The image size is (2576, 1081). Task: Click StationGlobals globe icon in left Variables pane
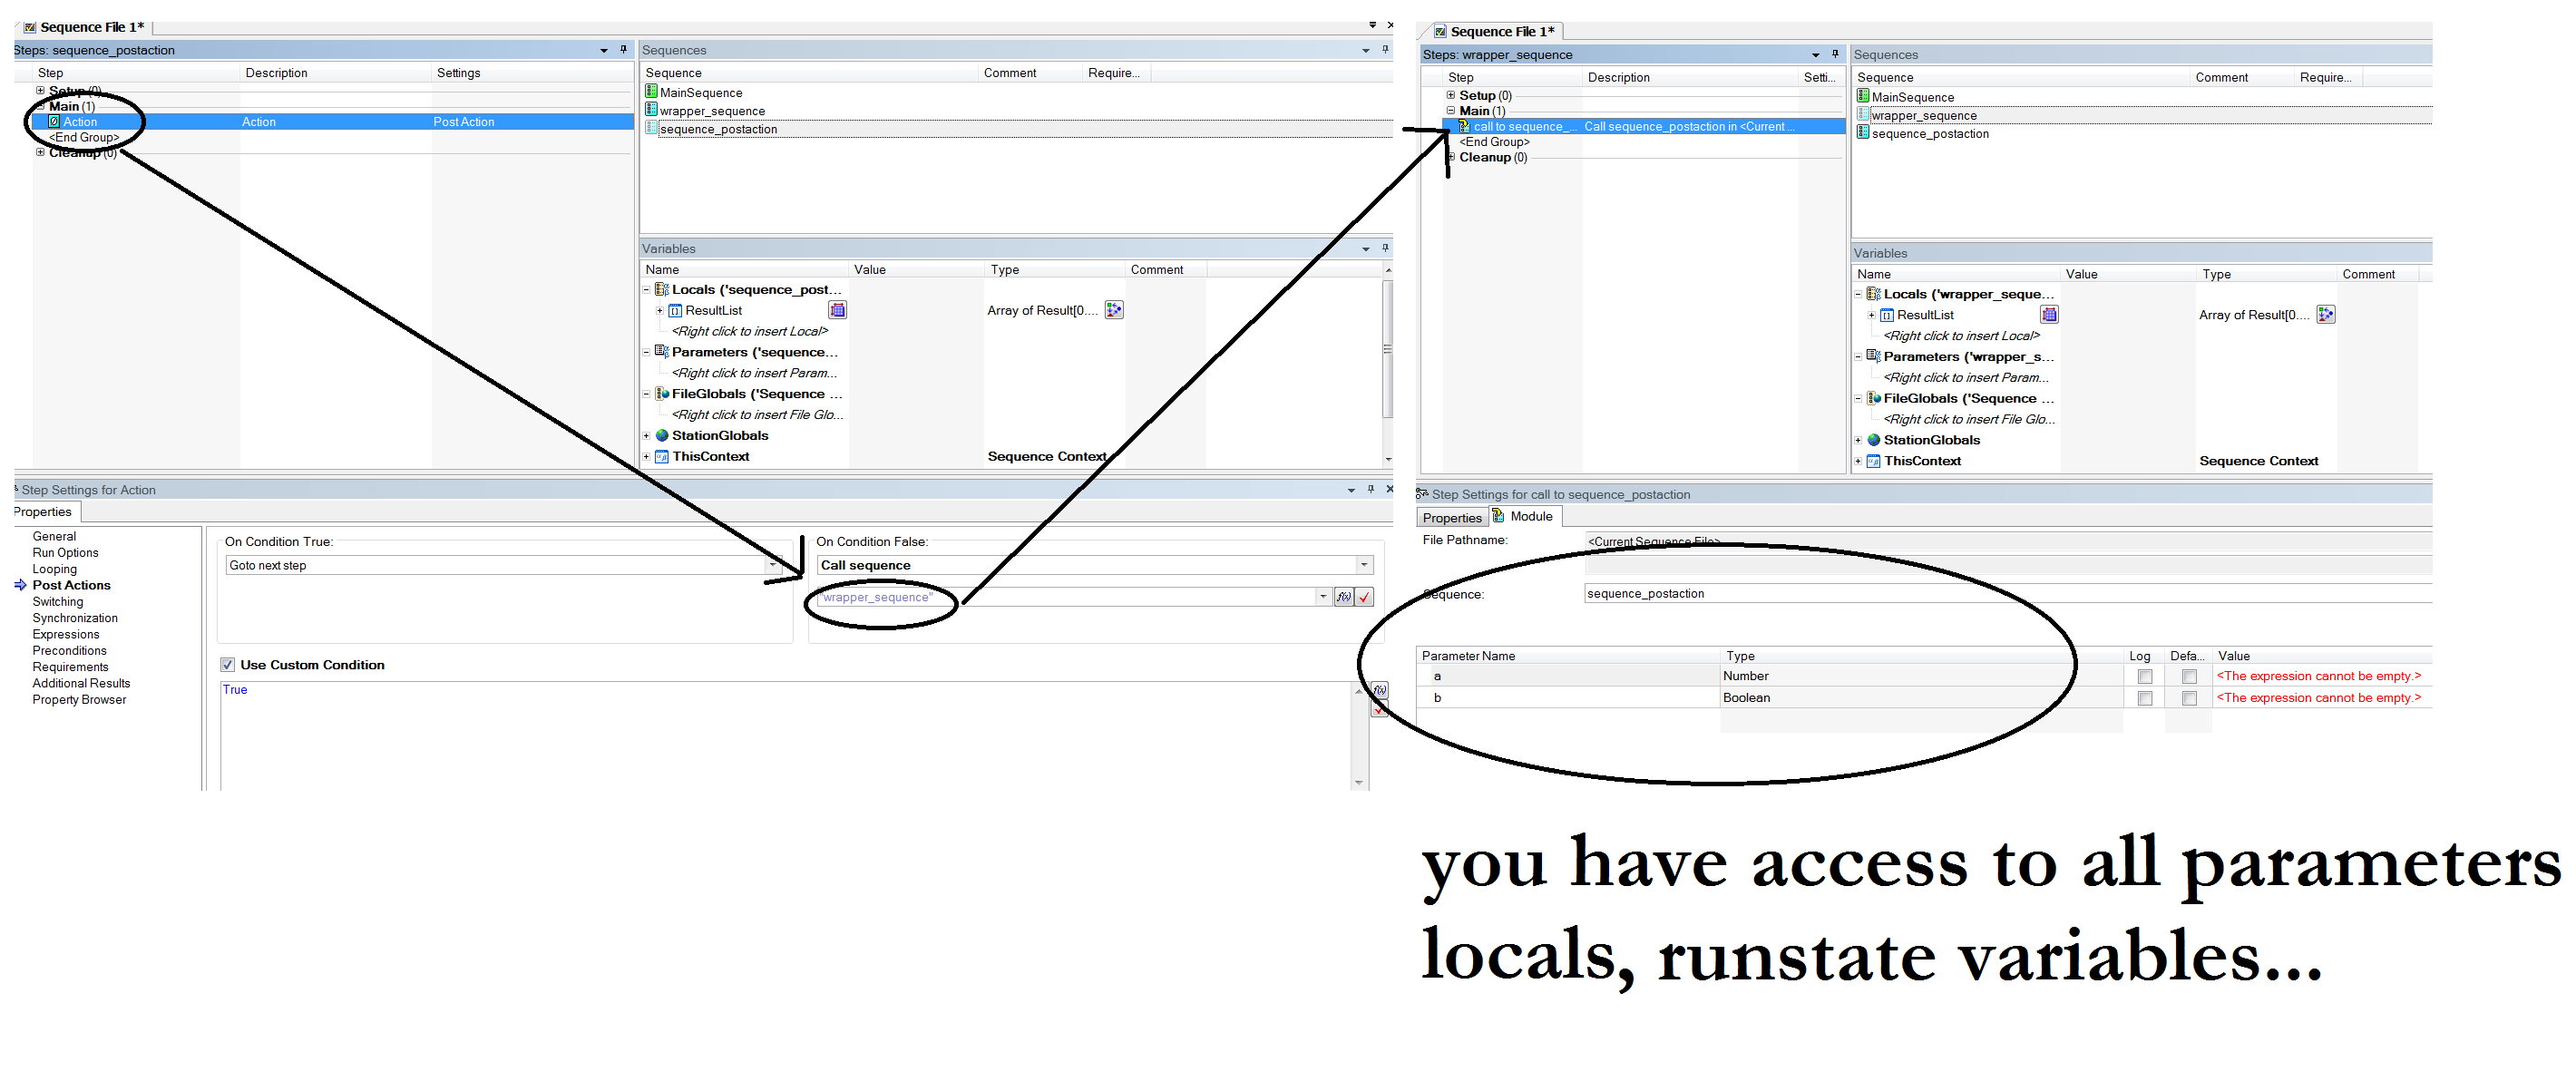[661, 435]
